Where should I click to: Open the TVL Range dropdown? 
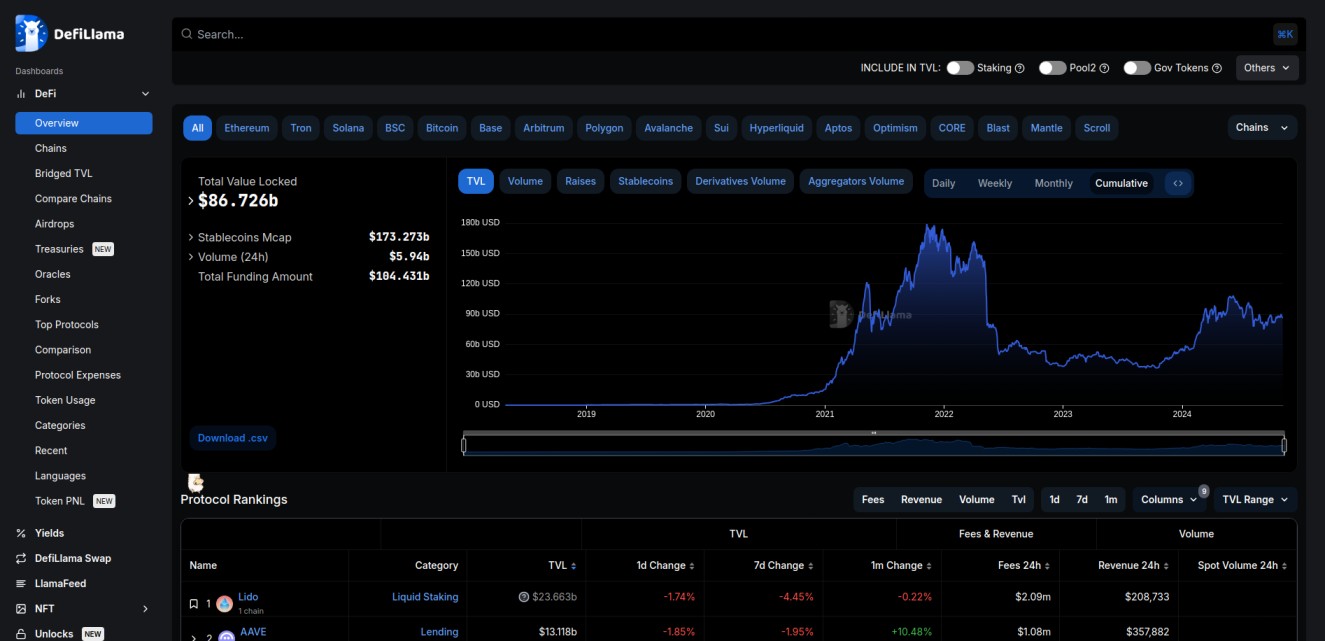[1254, 499]
